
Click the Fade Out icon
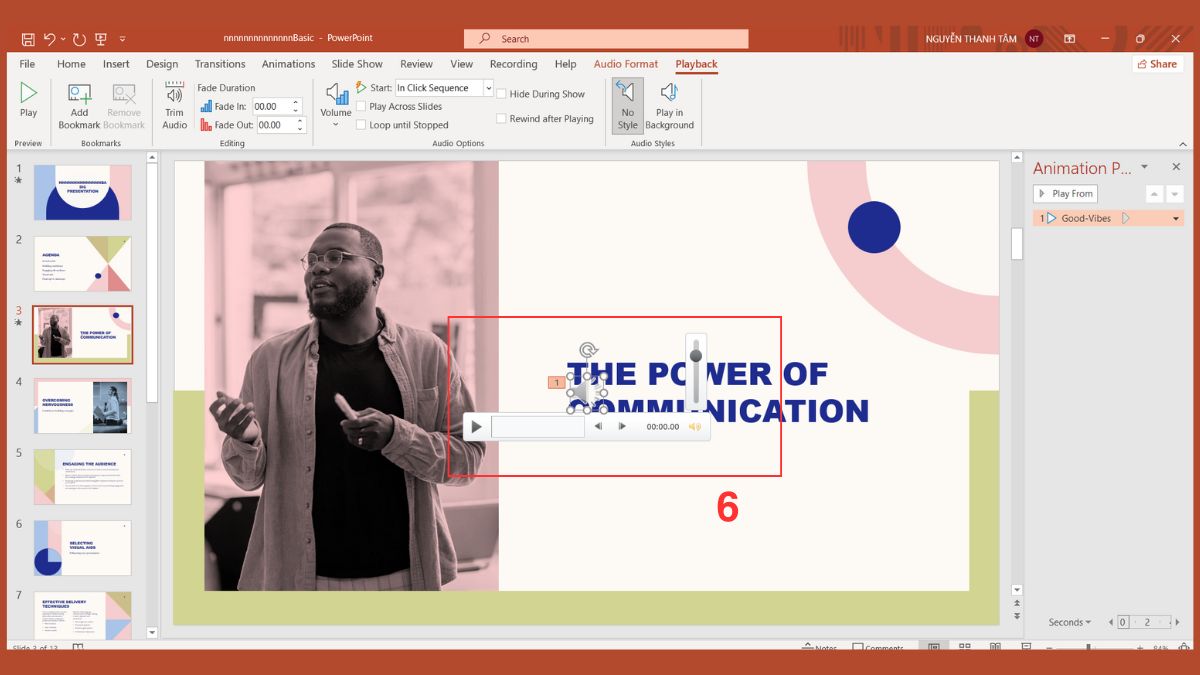tap(204, 125)
